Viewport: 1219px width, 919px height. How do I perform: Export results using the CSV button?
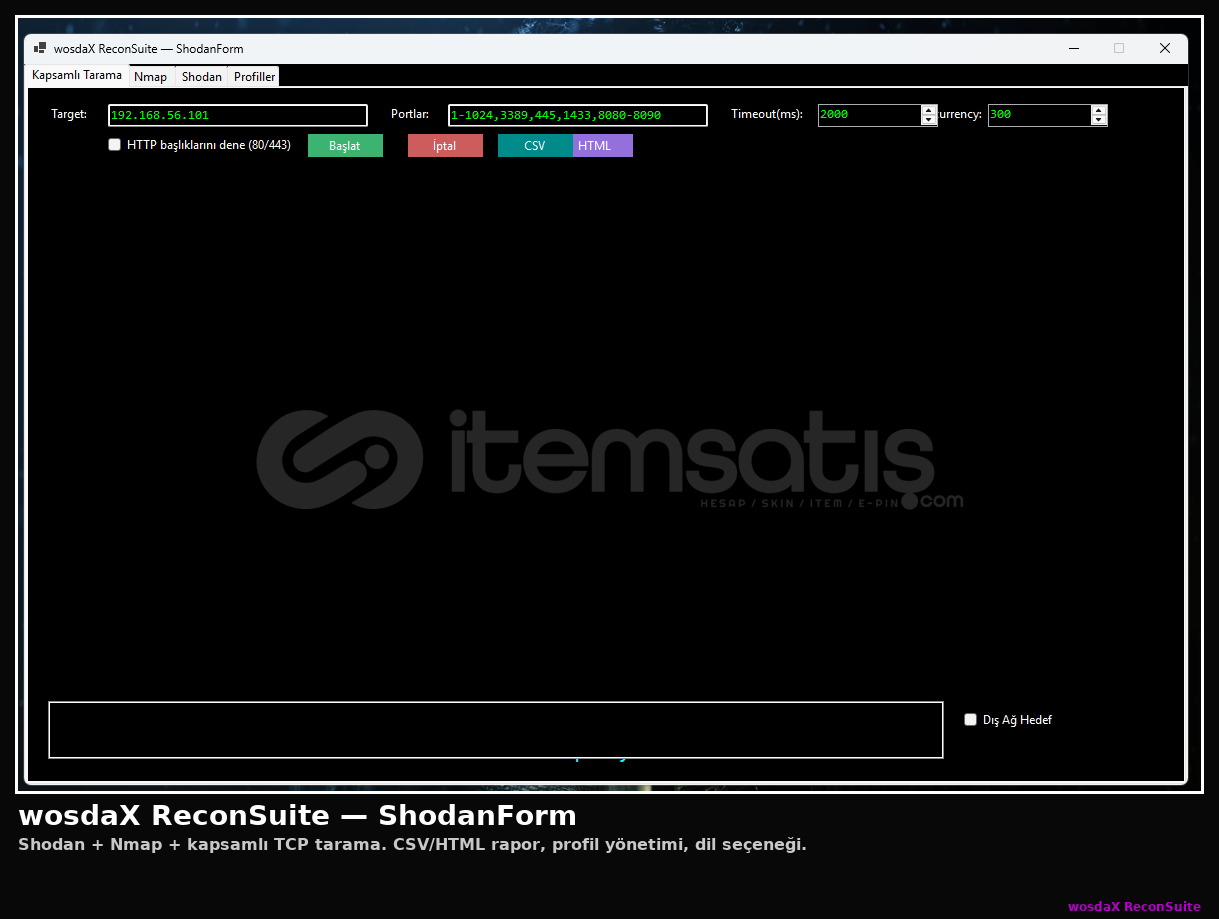pos(535,146)
